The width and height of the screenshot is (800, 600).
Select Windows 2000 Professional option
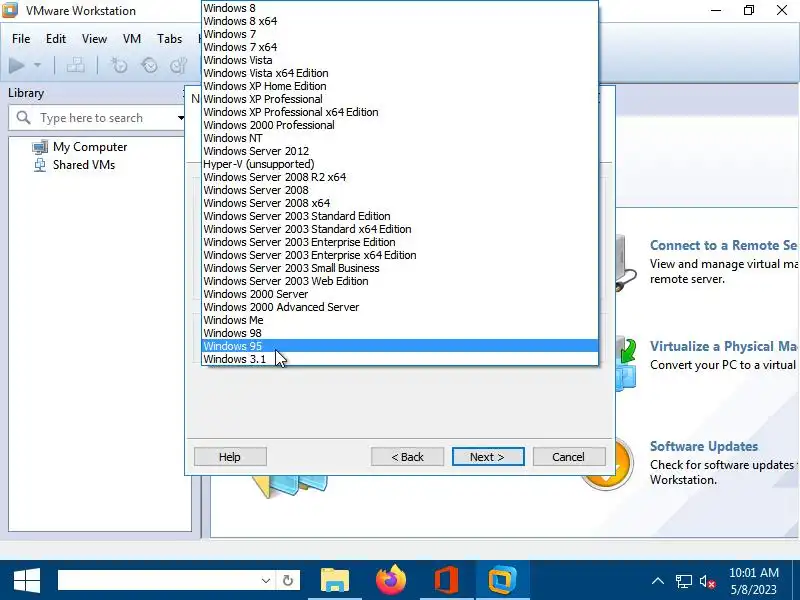pos(399,125)
